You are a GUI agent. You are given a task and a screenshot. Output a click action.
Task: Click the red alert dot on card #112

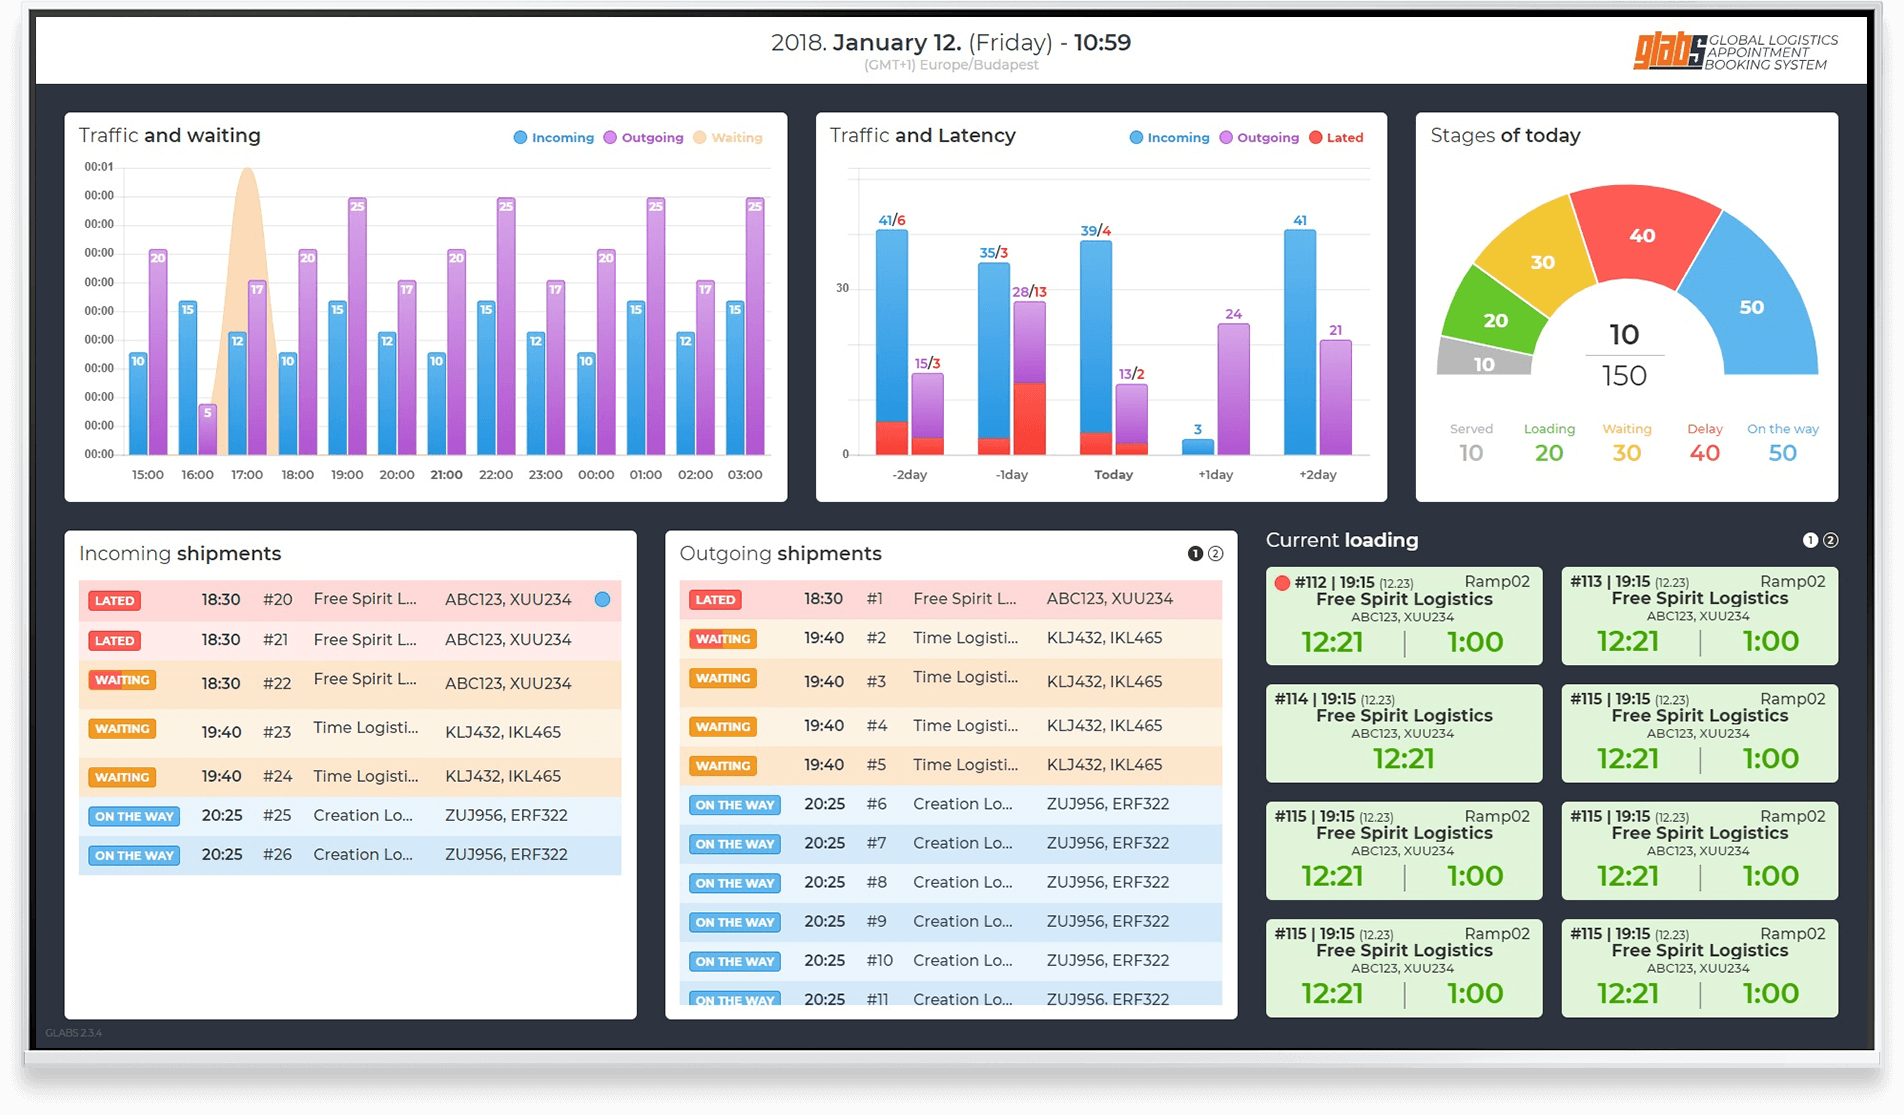pyautogui.click(x=1282, y=583)
